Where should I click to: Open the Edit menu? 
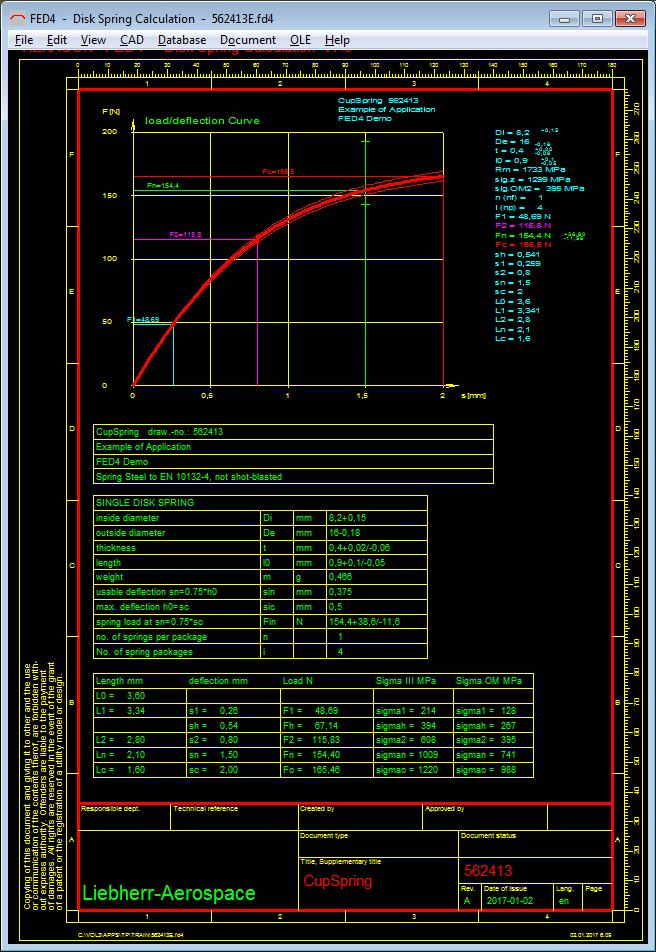(56, 40)
